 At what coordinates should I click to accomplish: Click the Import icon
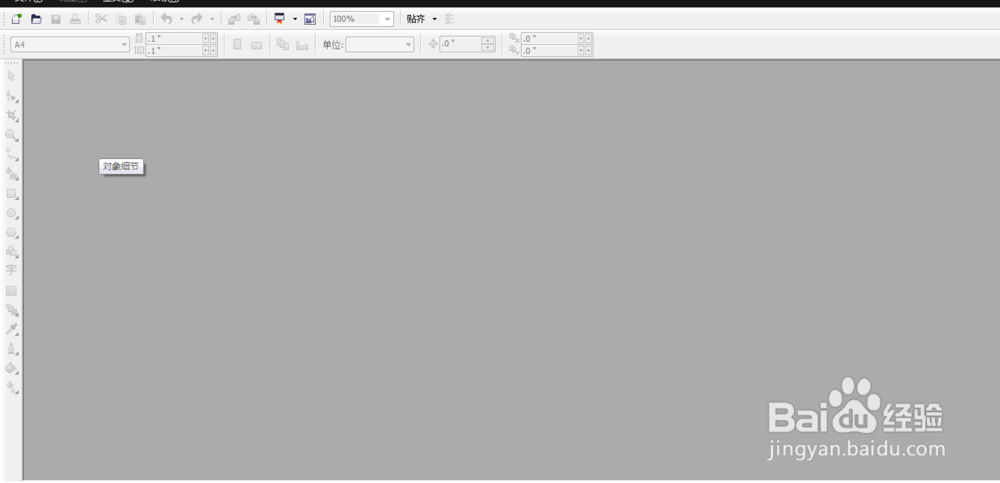coord(234,19)
